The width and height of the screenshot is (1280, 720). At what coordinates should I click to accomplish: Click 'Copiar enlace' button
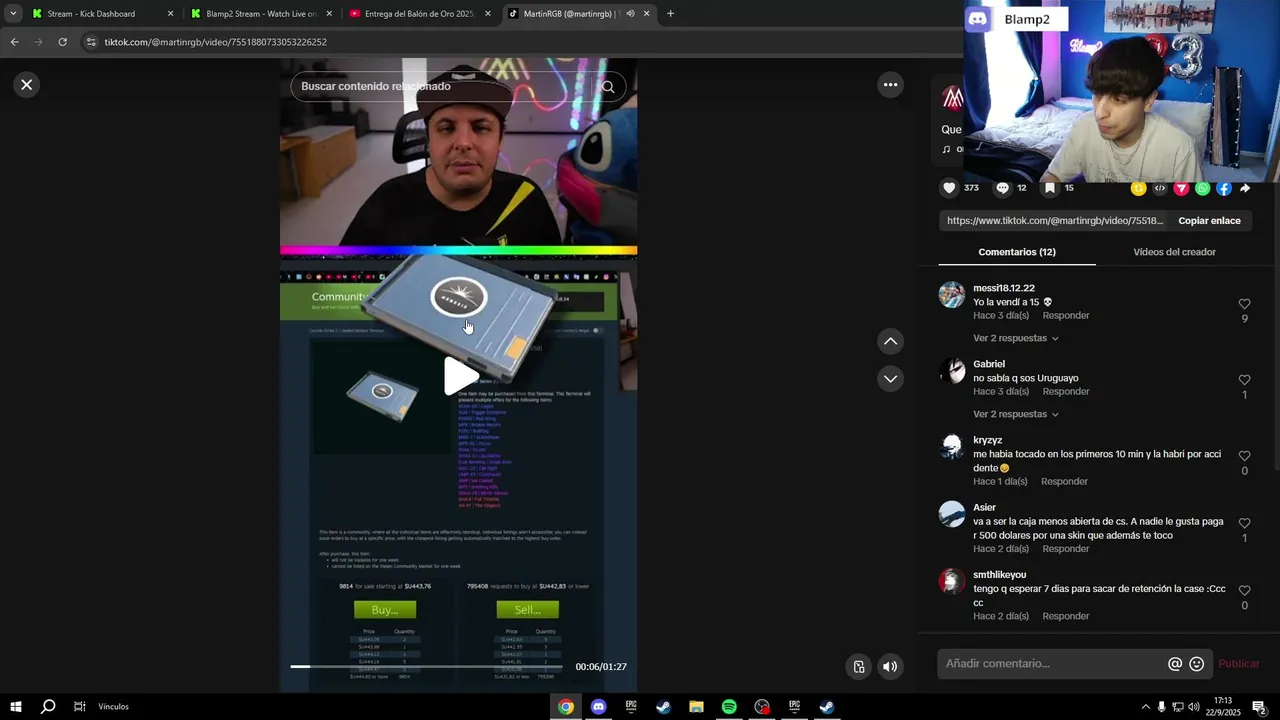pyautogui.click(x=1209, y=221)
